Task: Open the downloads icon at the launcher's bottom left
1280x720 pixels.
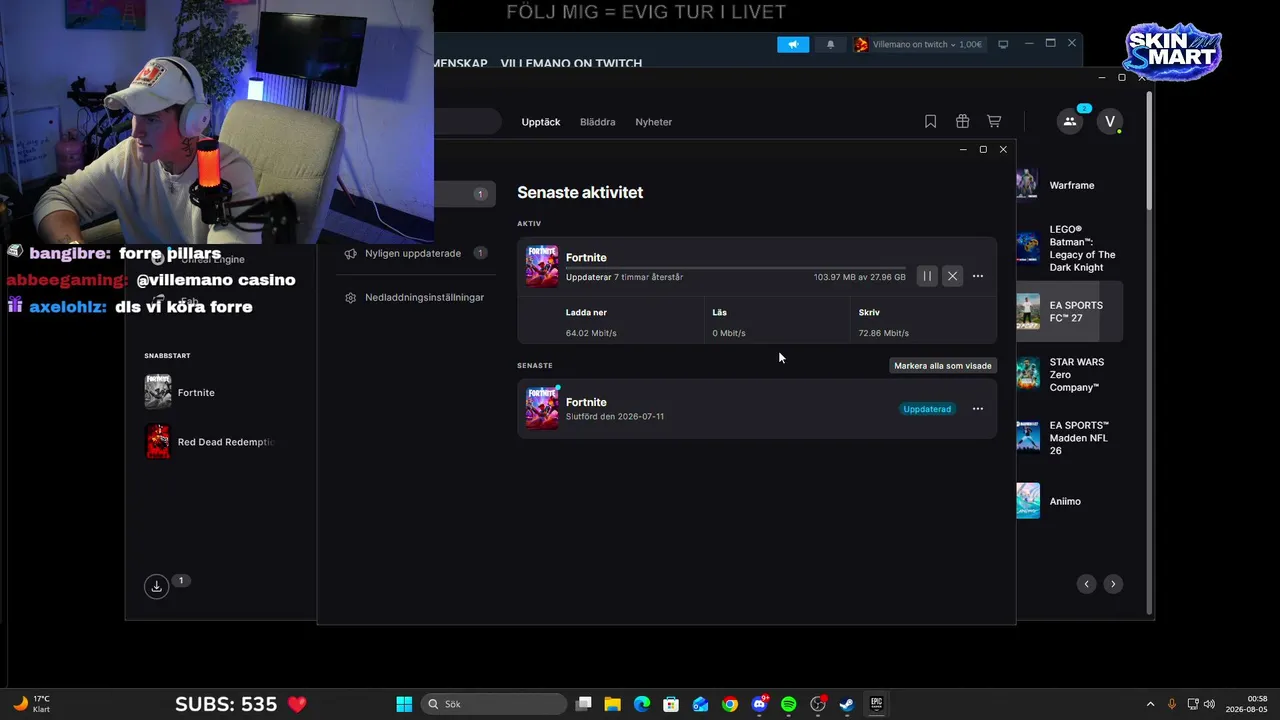Action: pyautogui.click(x=156, y=587)
